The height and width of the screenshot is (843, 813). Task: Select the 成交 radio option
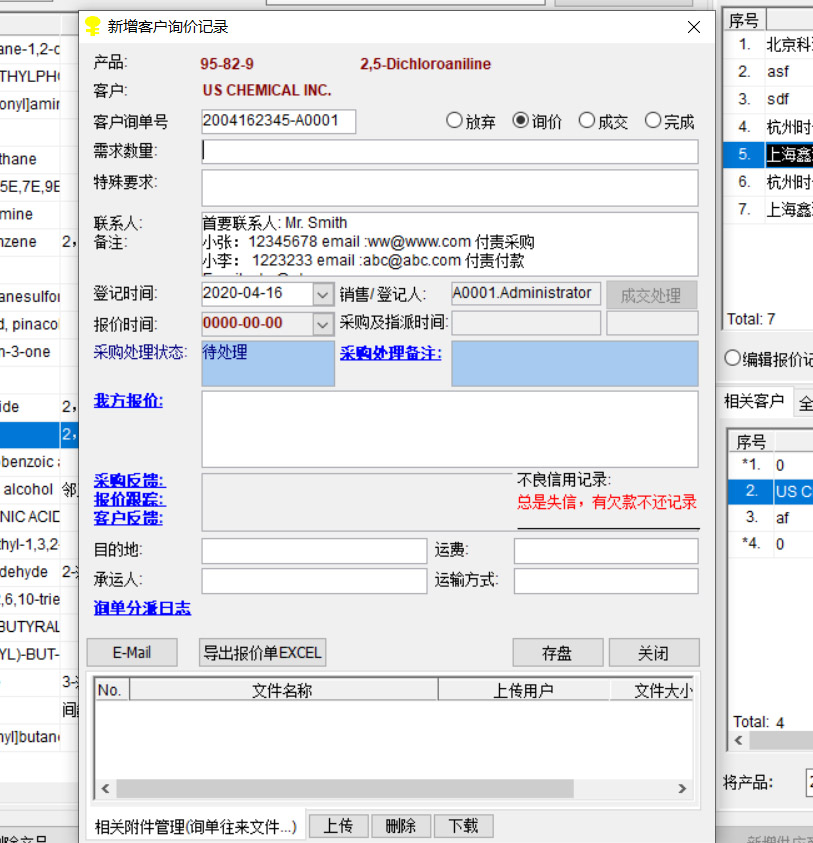click(x=587, y=121)
